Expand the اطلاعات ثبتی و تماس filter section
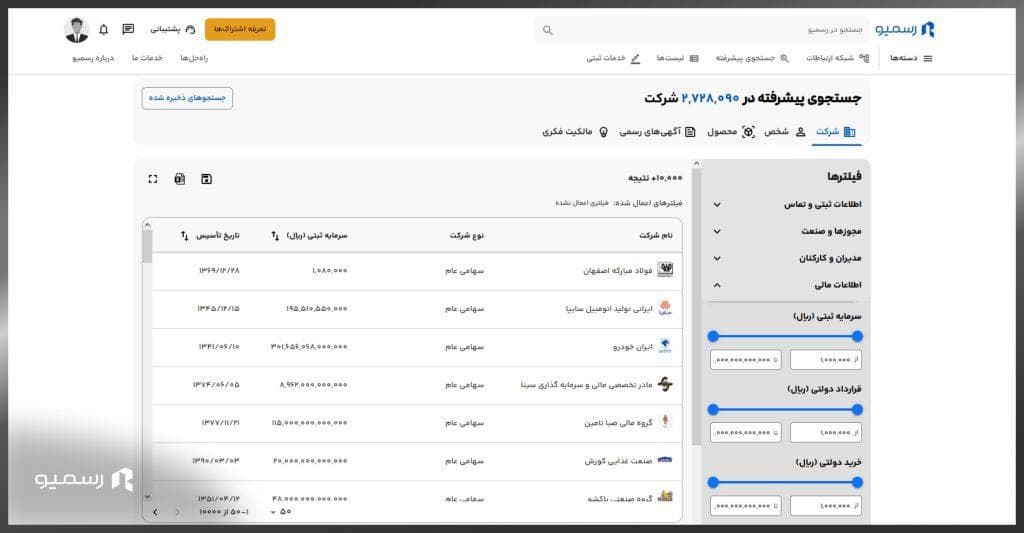The image size is (1024, 533). coord(787,204)
